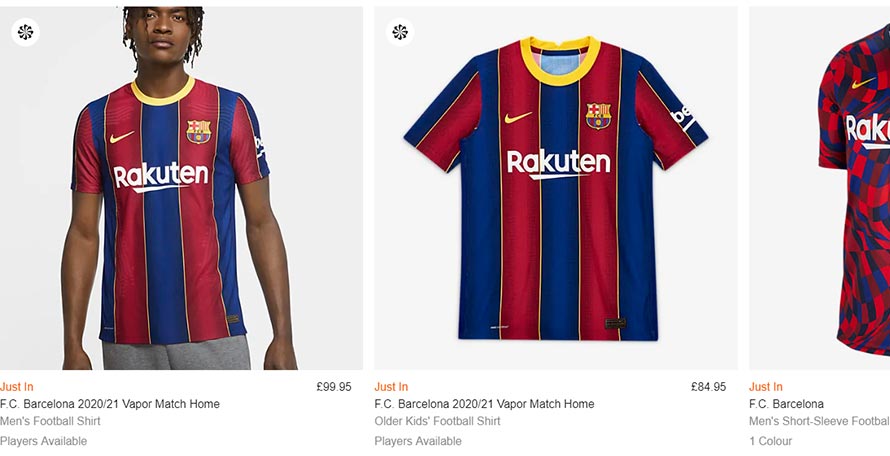Click the 'Just In' label above the men's shirt title

(x=17, y=387)
